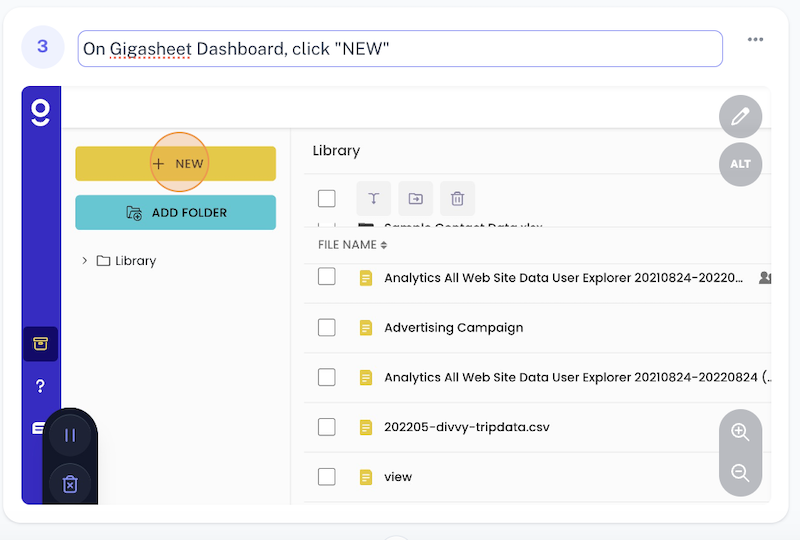Check the view file checkbox

coord(327,476)
